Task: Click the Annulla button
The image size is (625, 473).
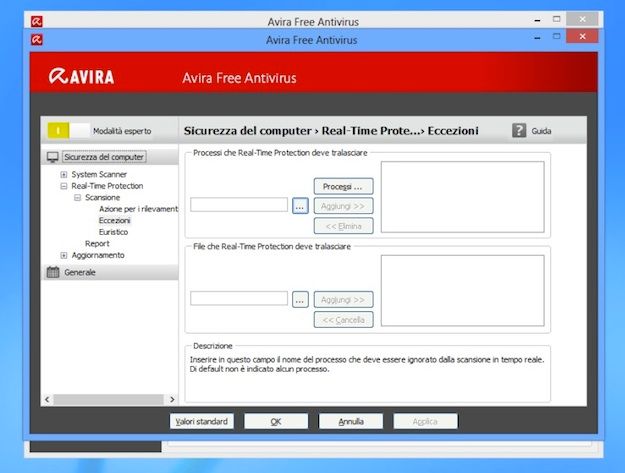Action: click(x=351, y=421)
